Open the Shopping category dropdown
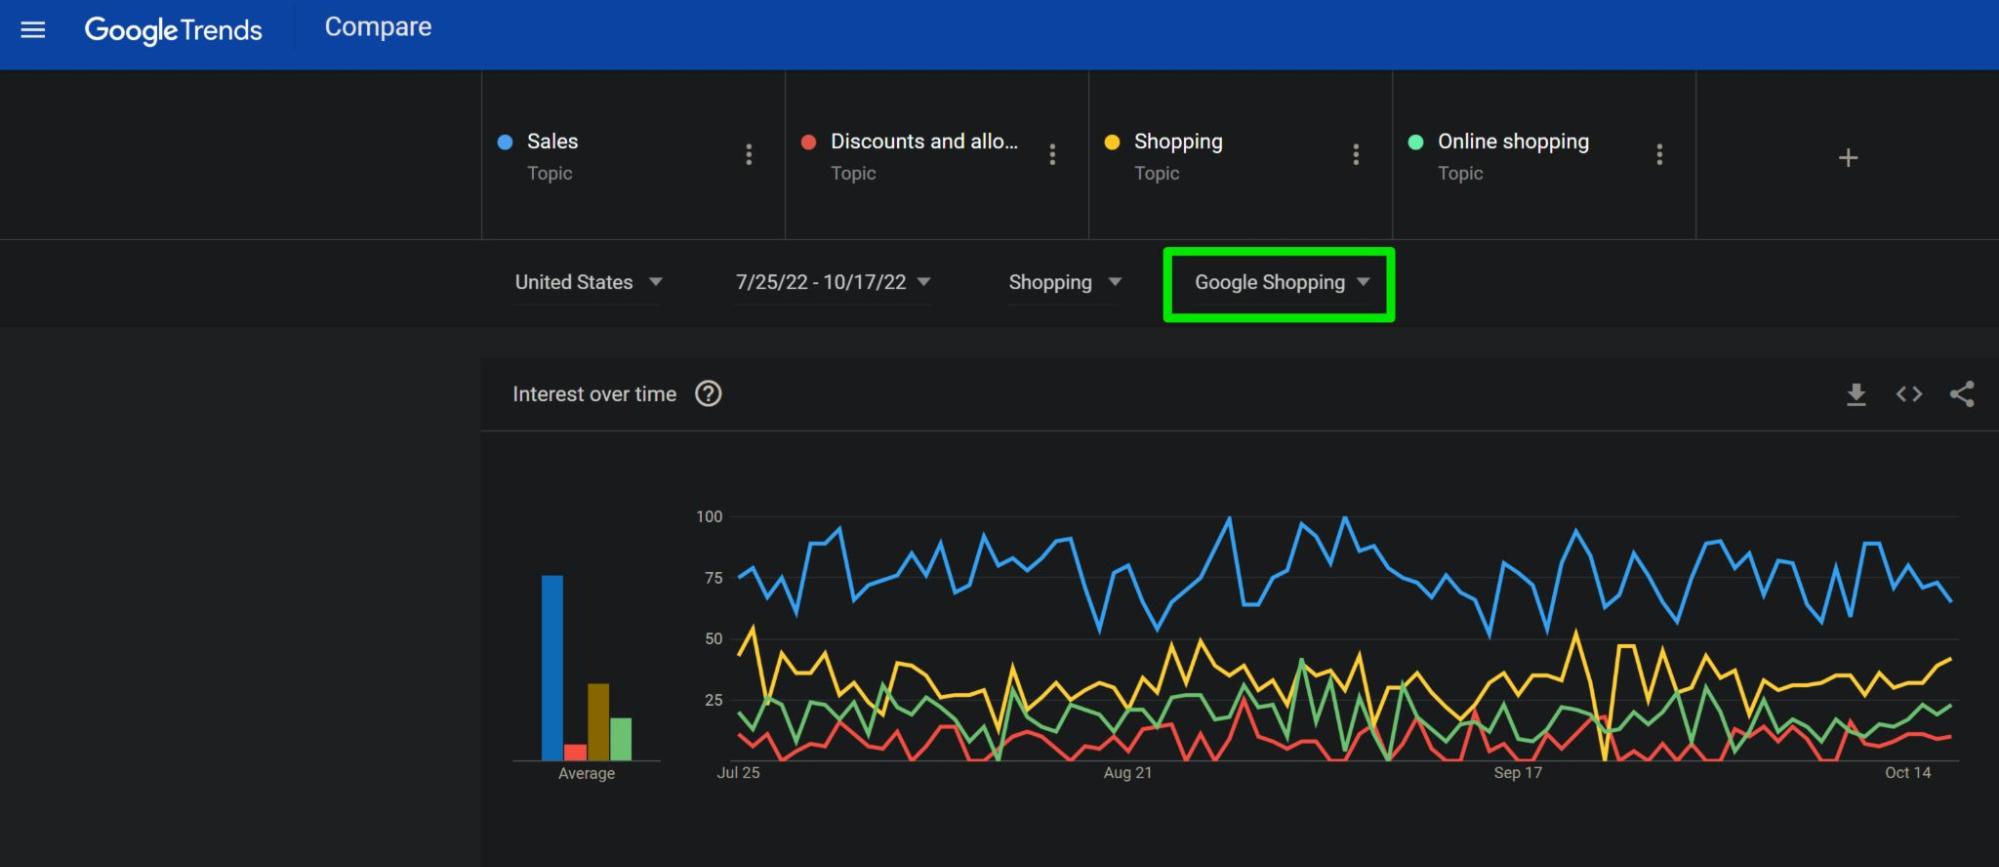The width and height of the screenshot is (1999, 867). click(x=1064, y=282)
